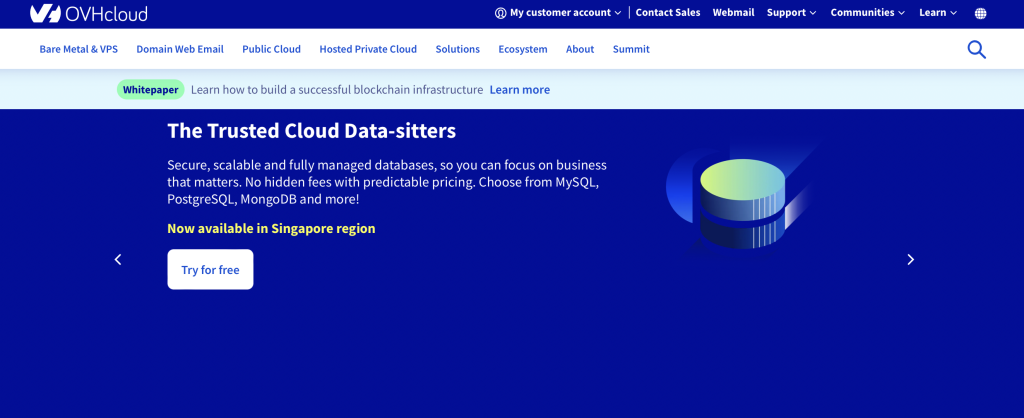The image size is (1024, 418).
Task: Expand the Learn dropdown
Action: click(x=938, y=12)
